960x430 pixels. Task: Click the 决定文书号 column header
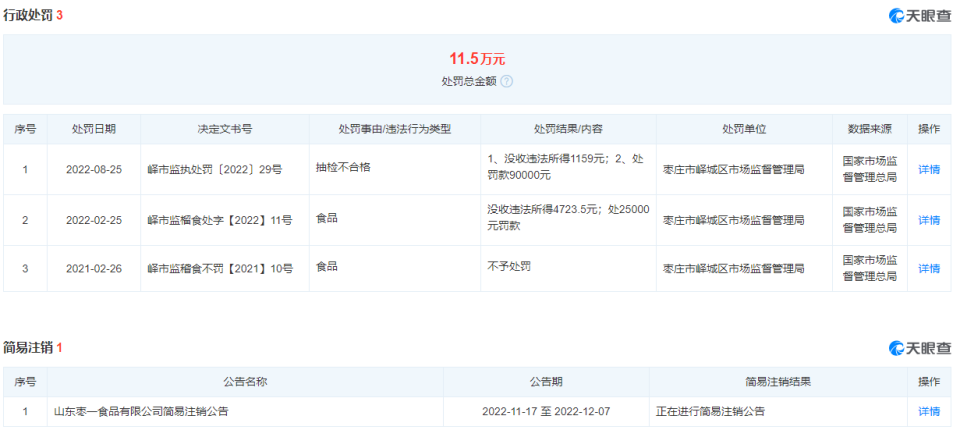[x=225, y=129]
